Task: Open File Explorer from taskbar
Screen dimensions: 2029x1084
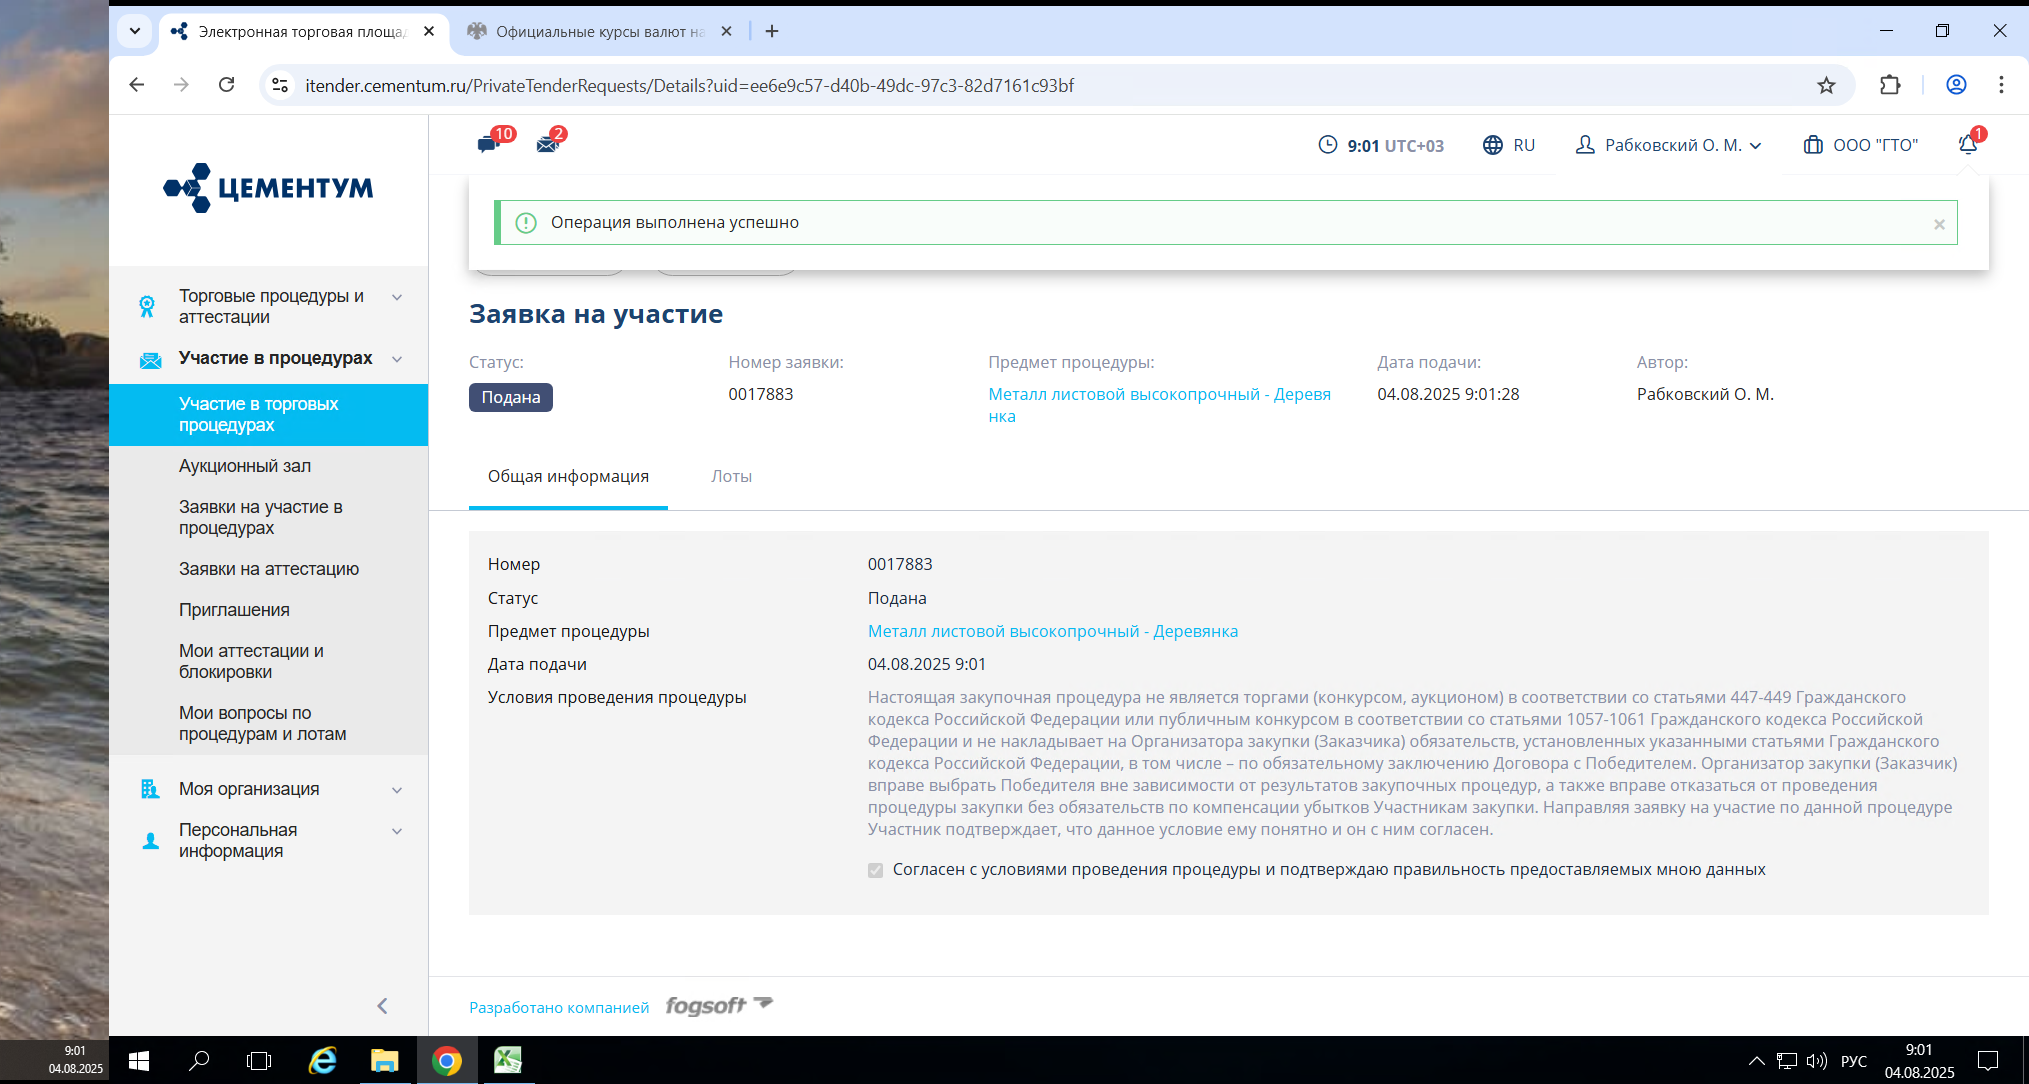Action: [384, 1060]
